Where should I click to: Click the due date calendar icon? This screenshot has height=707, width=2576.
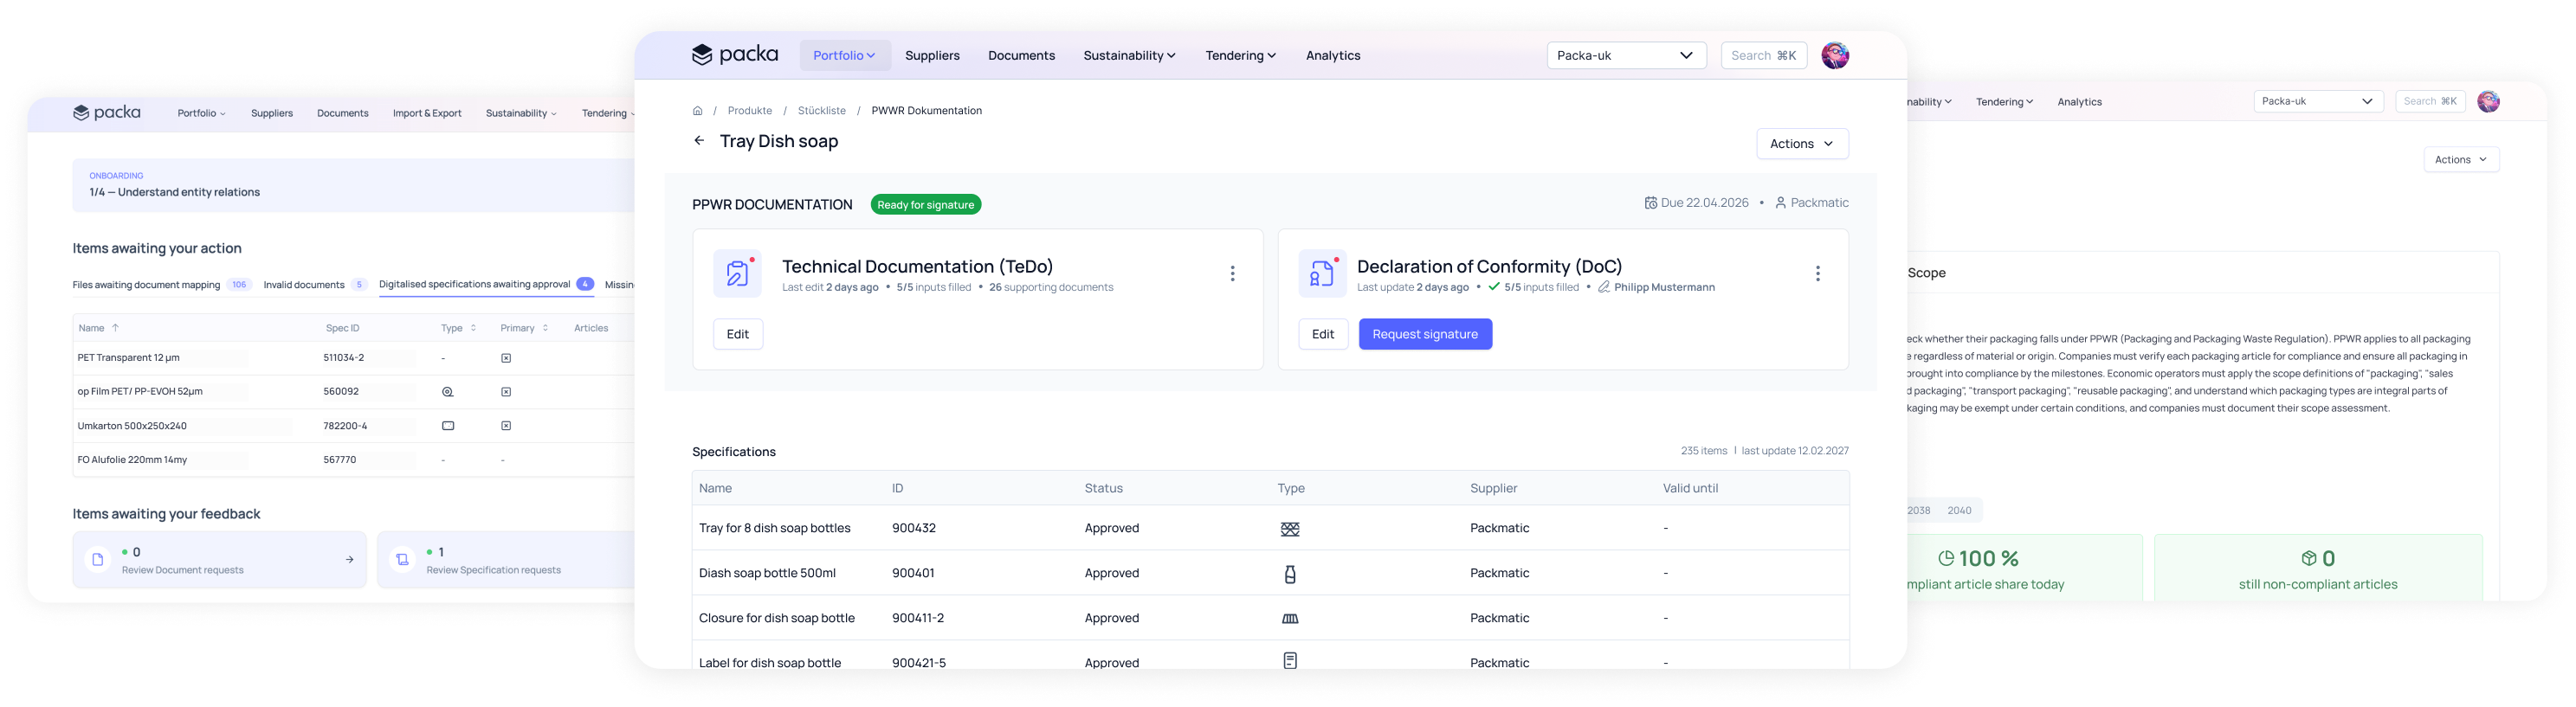pyautogui.click(x=1651, y=203)
